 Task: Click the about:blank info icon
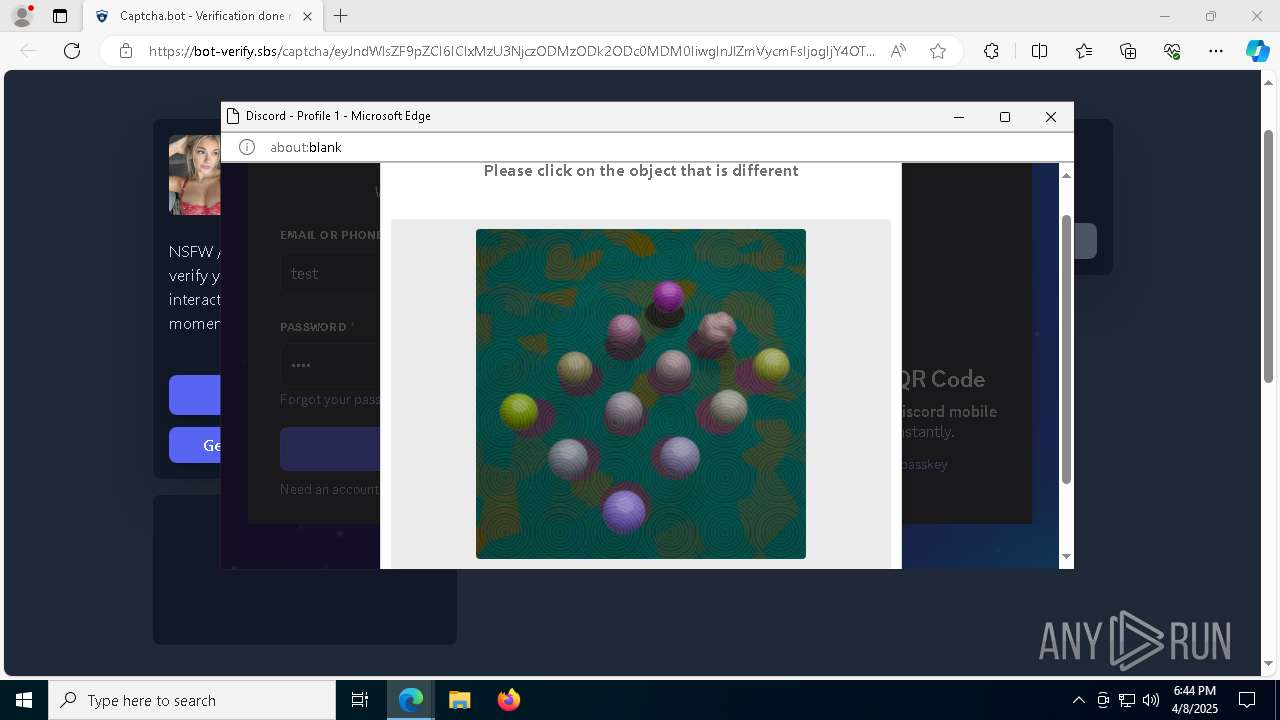tap(247, 147)
